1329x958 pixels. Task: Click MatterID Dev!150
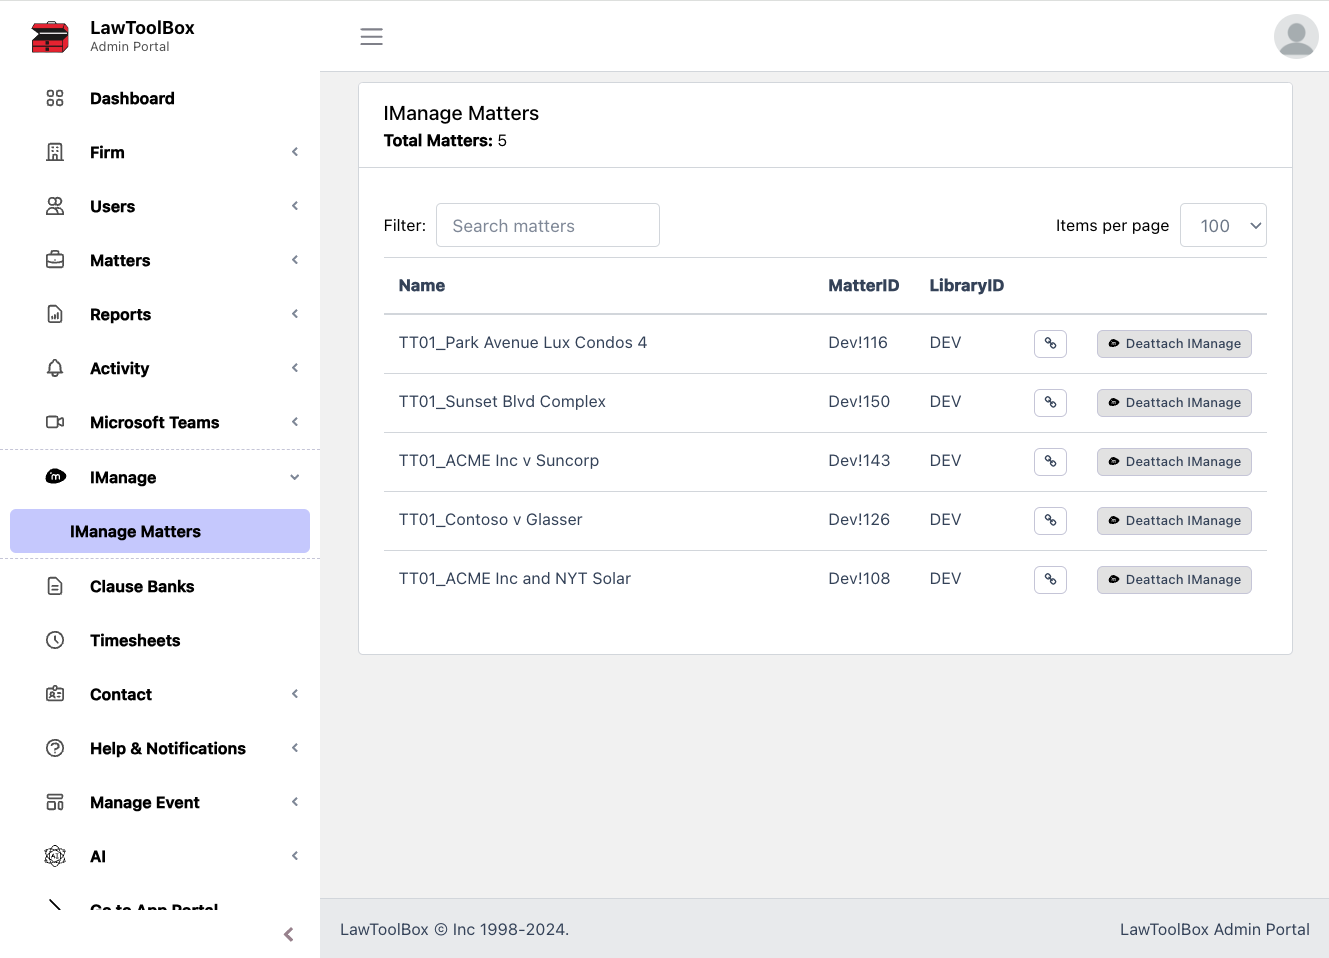[x=859, y=401]
